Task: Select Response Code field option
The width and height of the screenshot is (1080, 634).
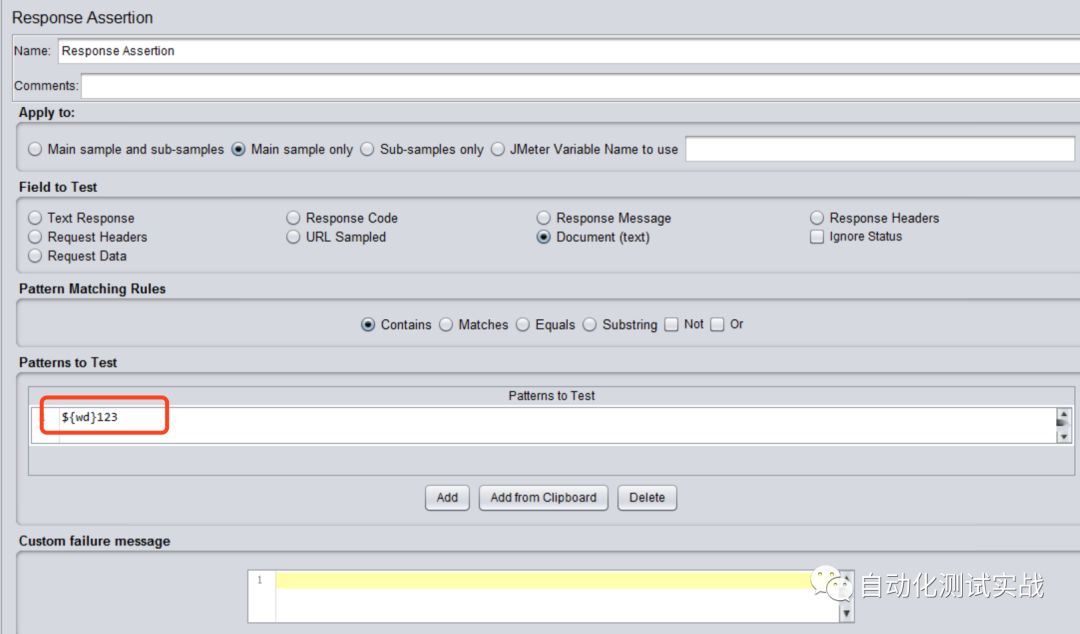Action: click(x=293, y=218)
